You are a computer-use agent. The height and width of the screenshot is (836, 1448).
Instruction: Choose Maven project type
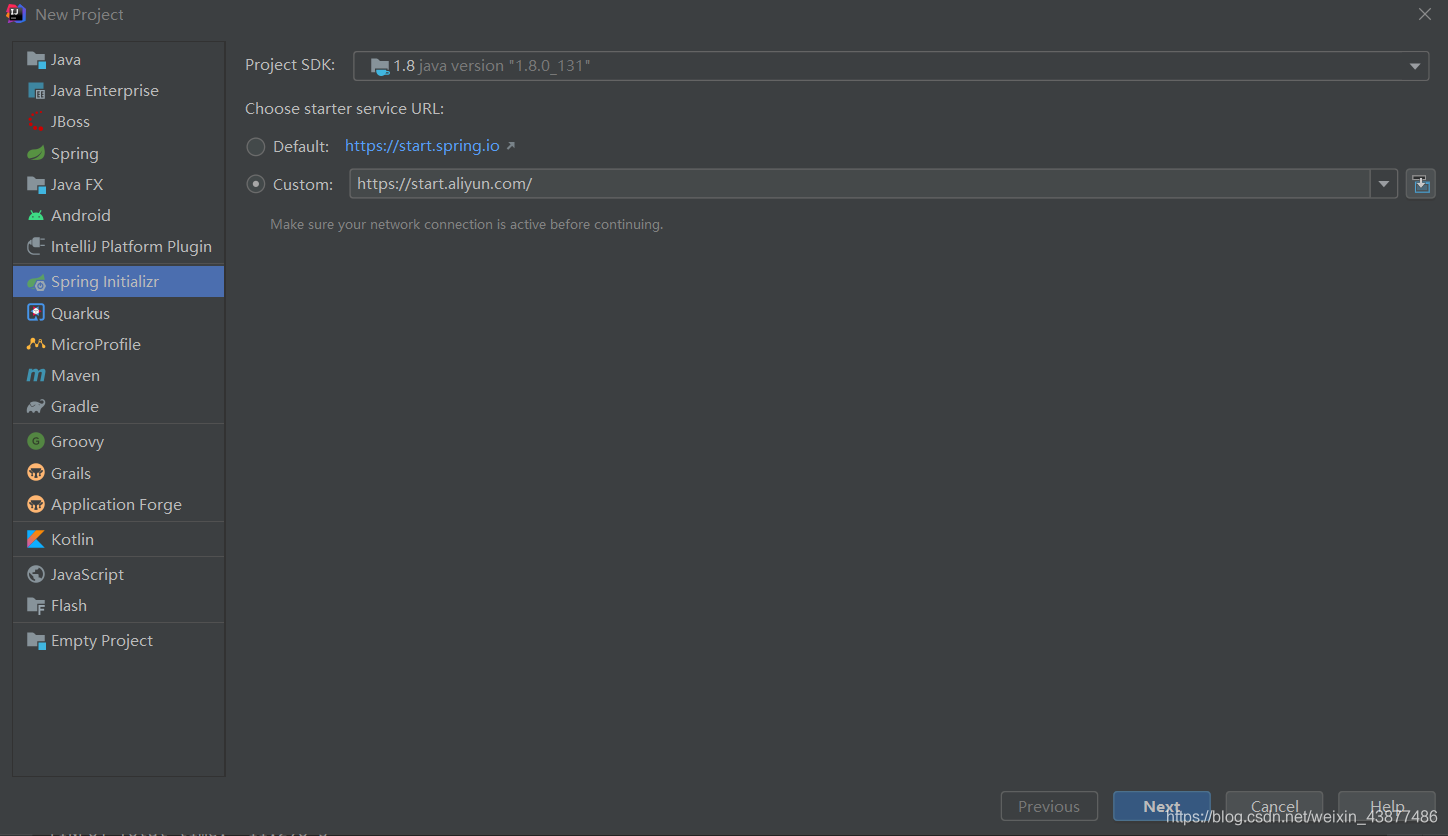click(x=118, y=376)
